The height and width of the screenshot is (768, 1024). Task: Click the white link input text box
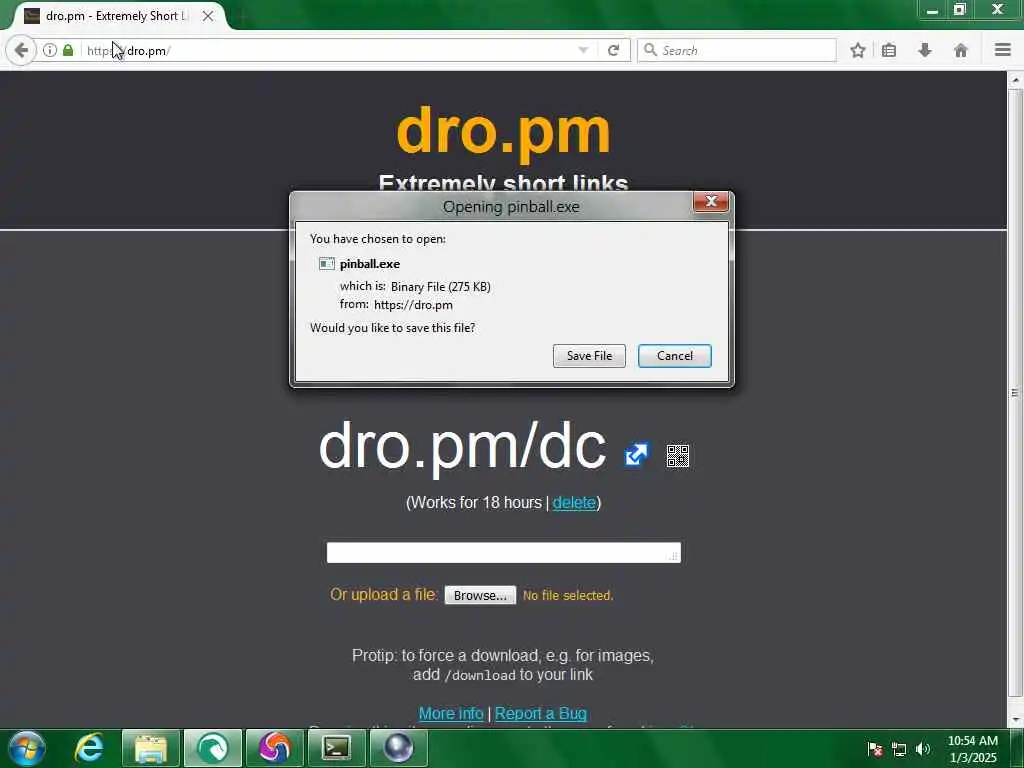coord(504,552)
